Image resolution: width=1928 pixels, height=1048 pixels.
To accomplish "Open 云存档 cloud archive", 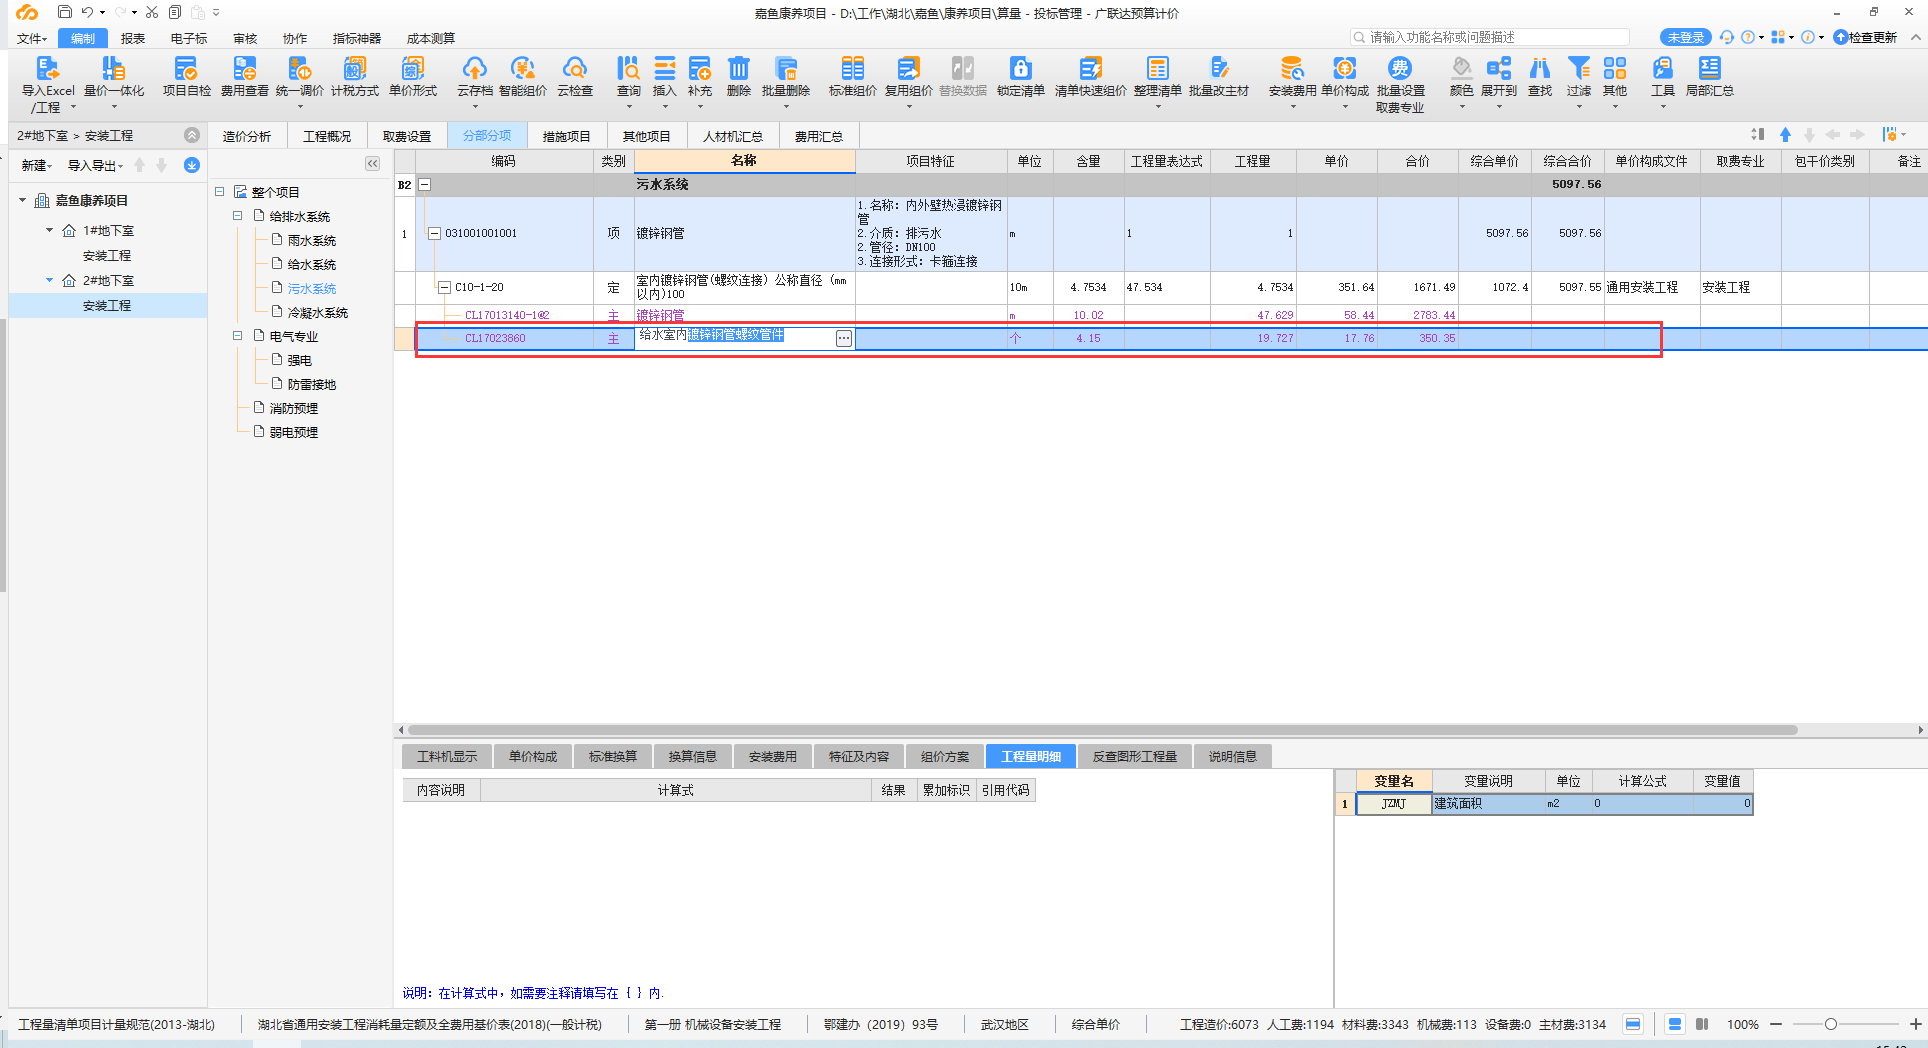I will point(474,77).
